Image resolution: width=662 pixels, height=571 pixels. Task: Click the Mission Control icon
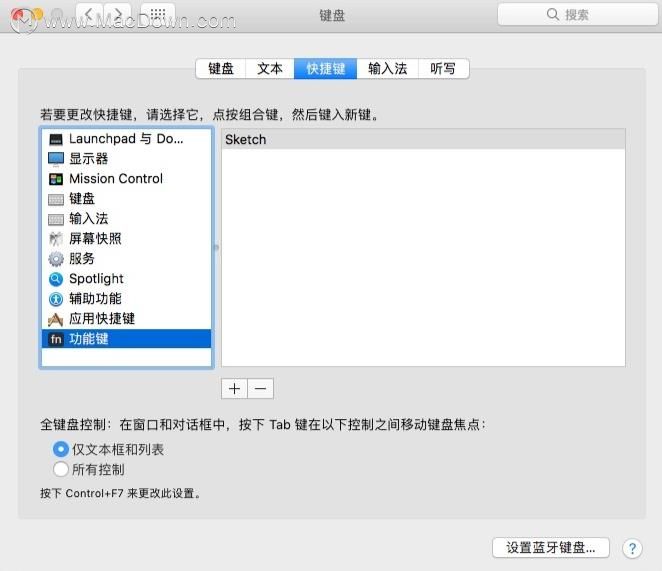pos(56,179)
